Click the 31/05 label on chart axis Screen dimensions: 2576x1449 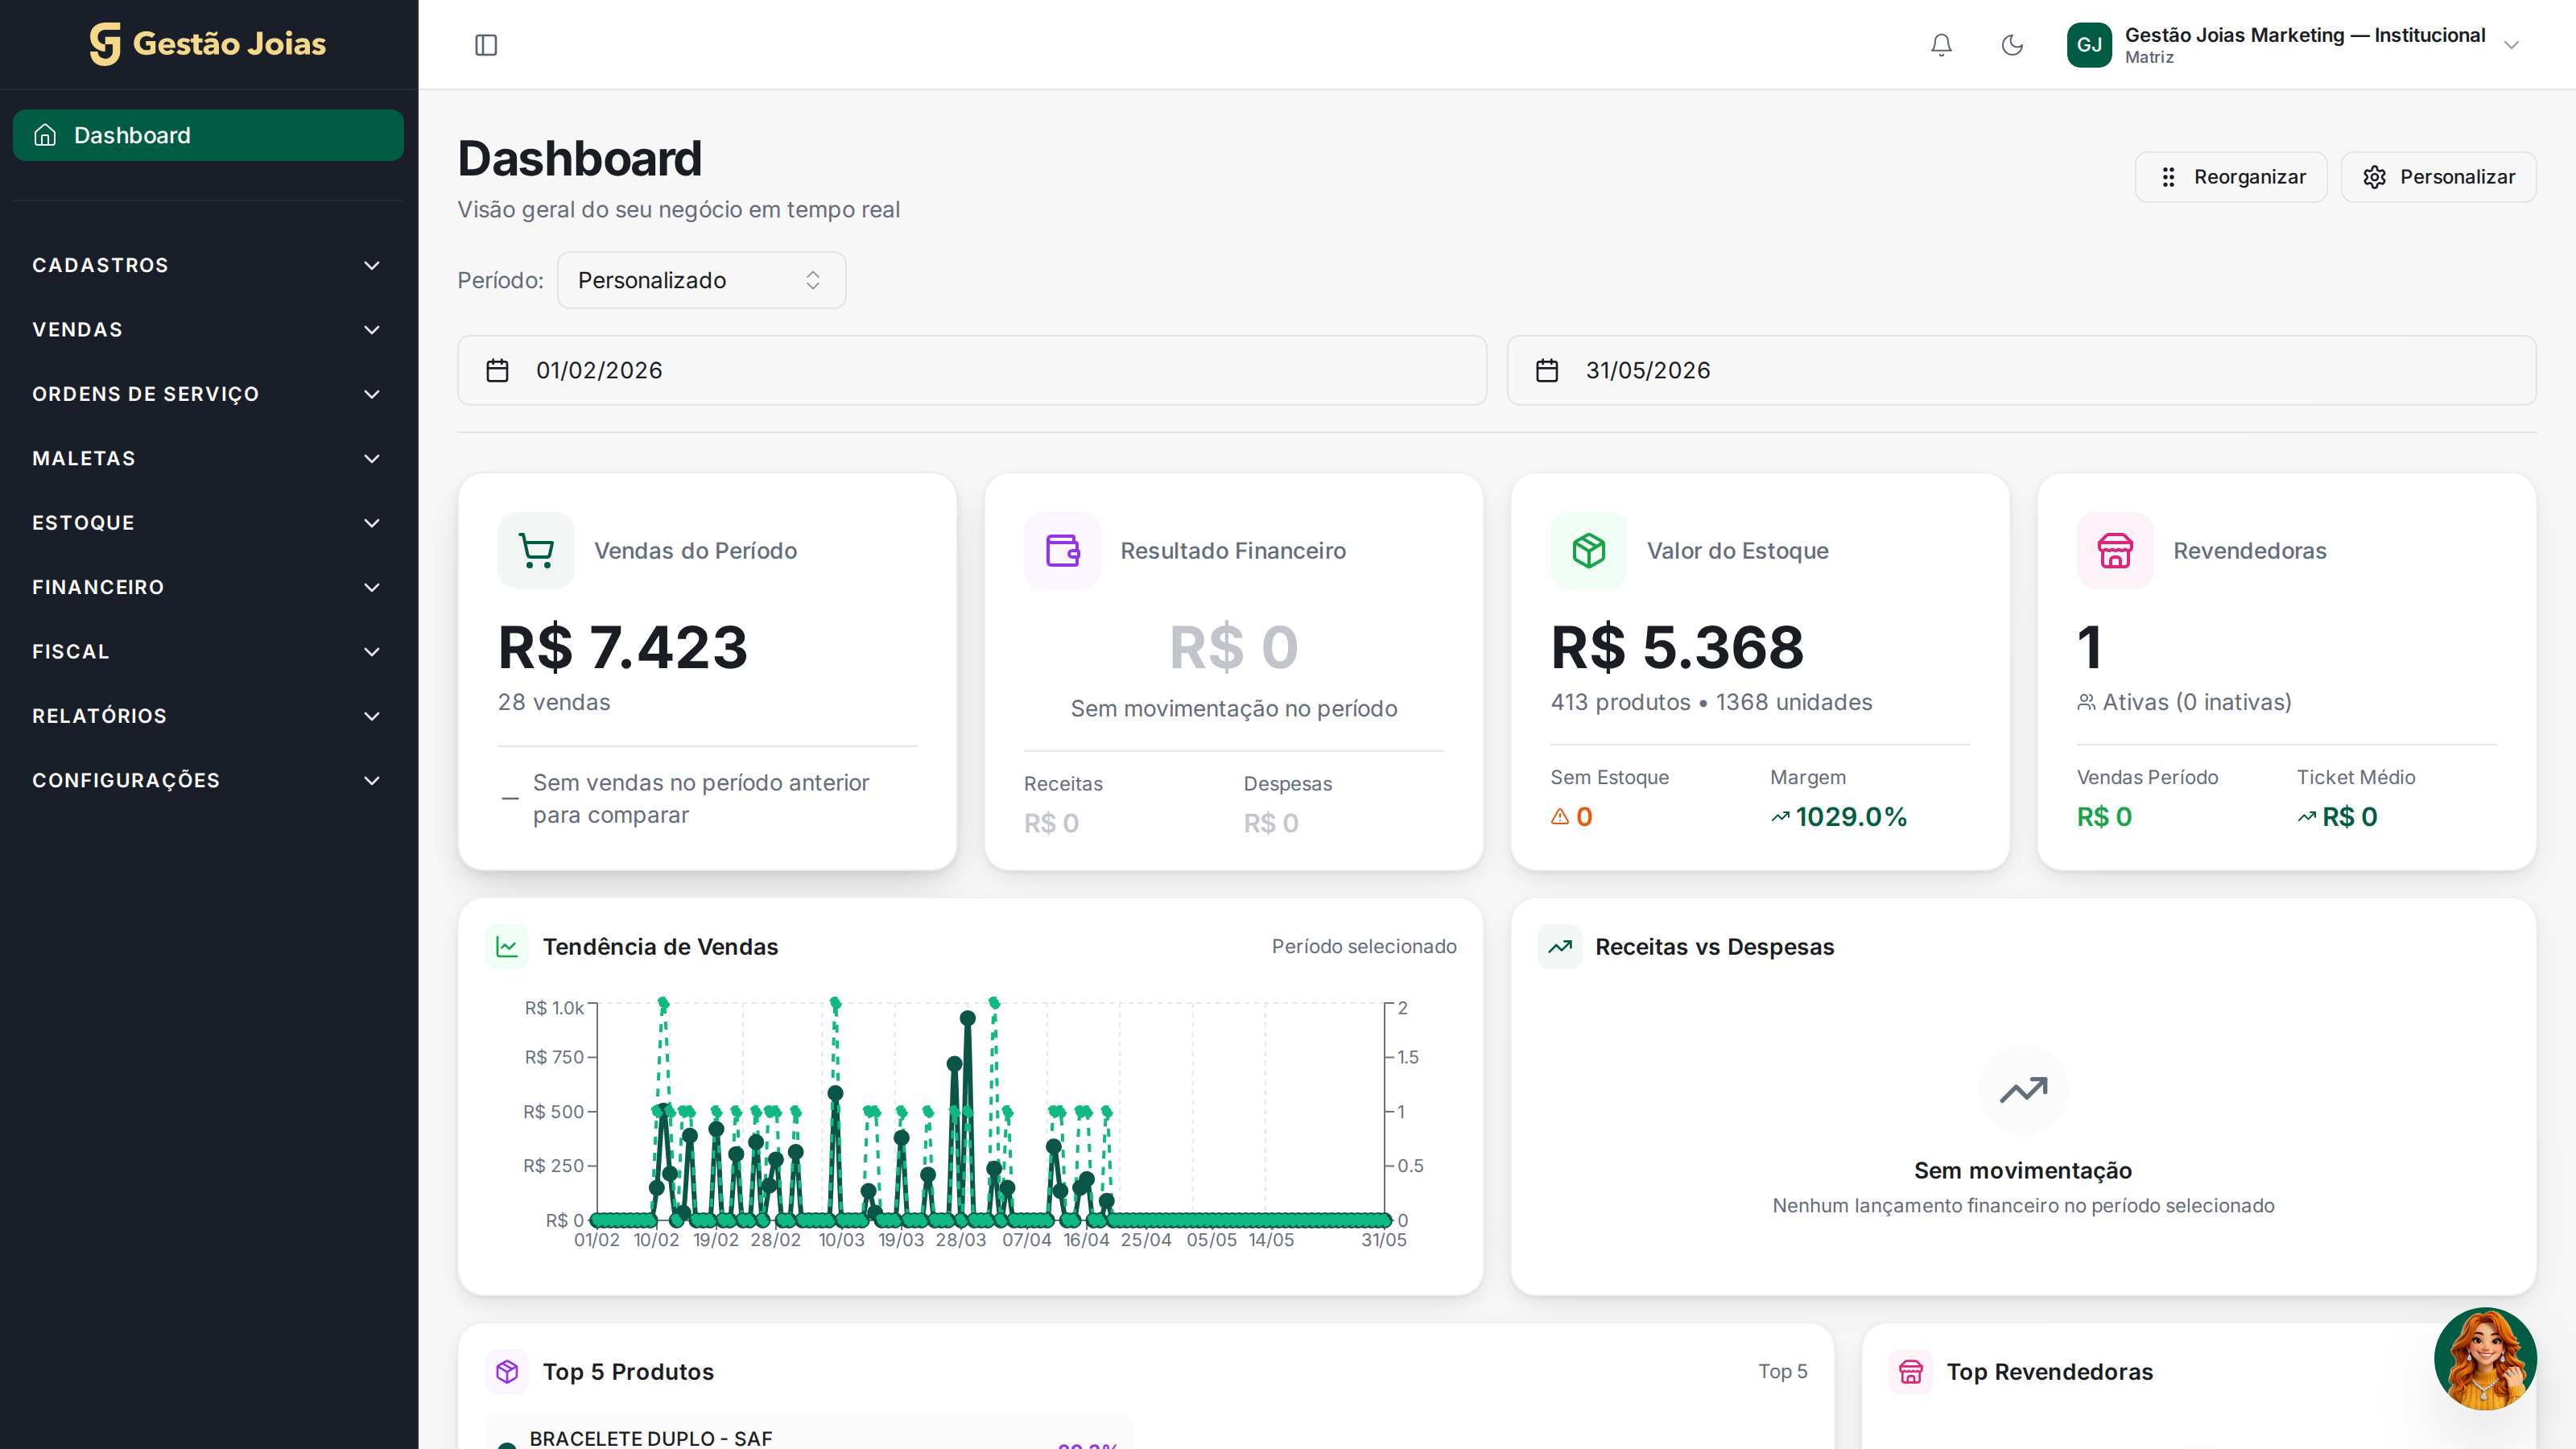(1384, 1240)
